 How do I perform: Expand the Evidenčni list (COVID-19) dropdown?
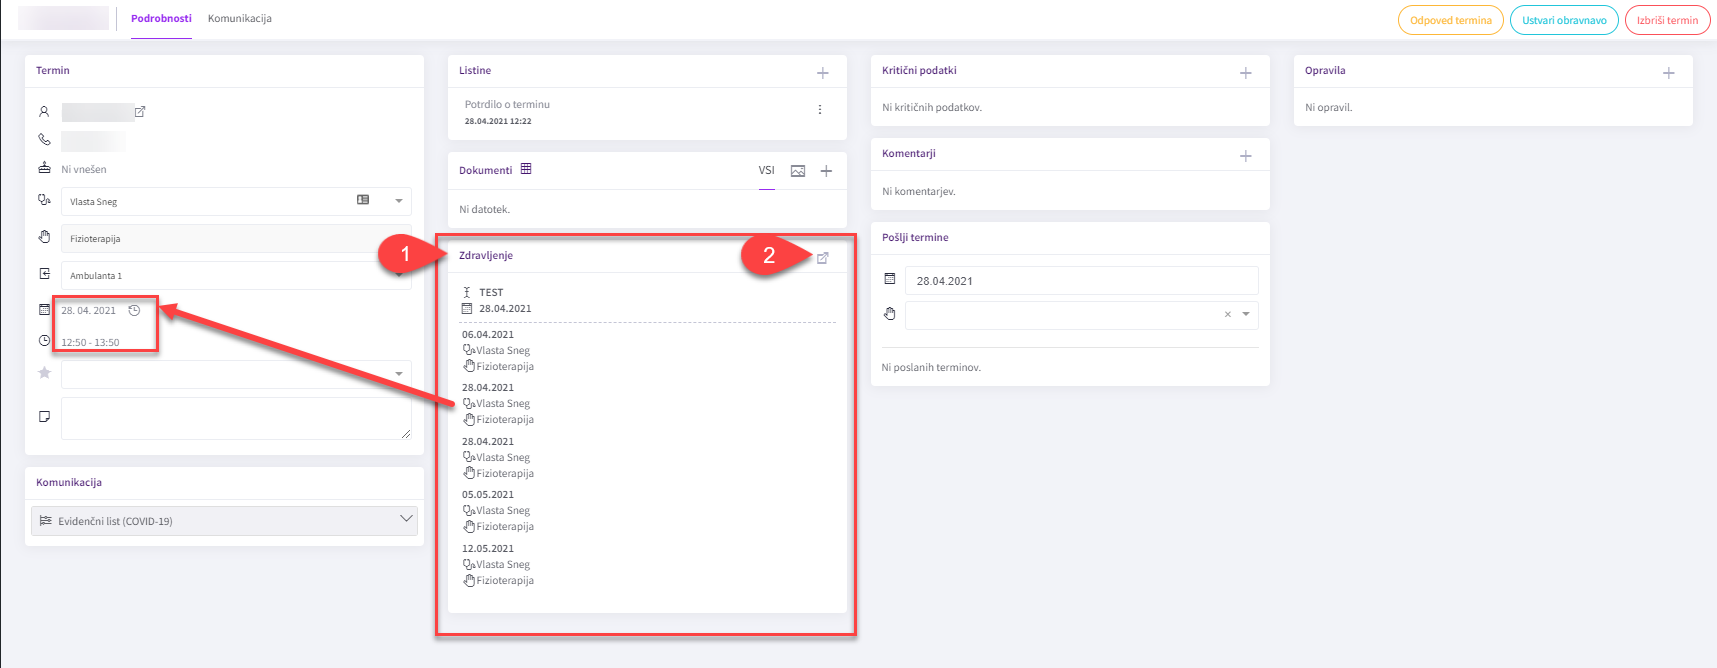tap(405, 520)
